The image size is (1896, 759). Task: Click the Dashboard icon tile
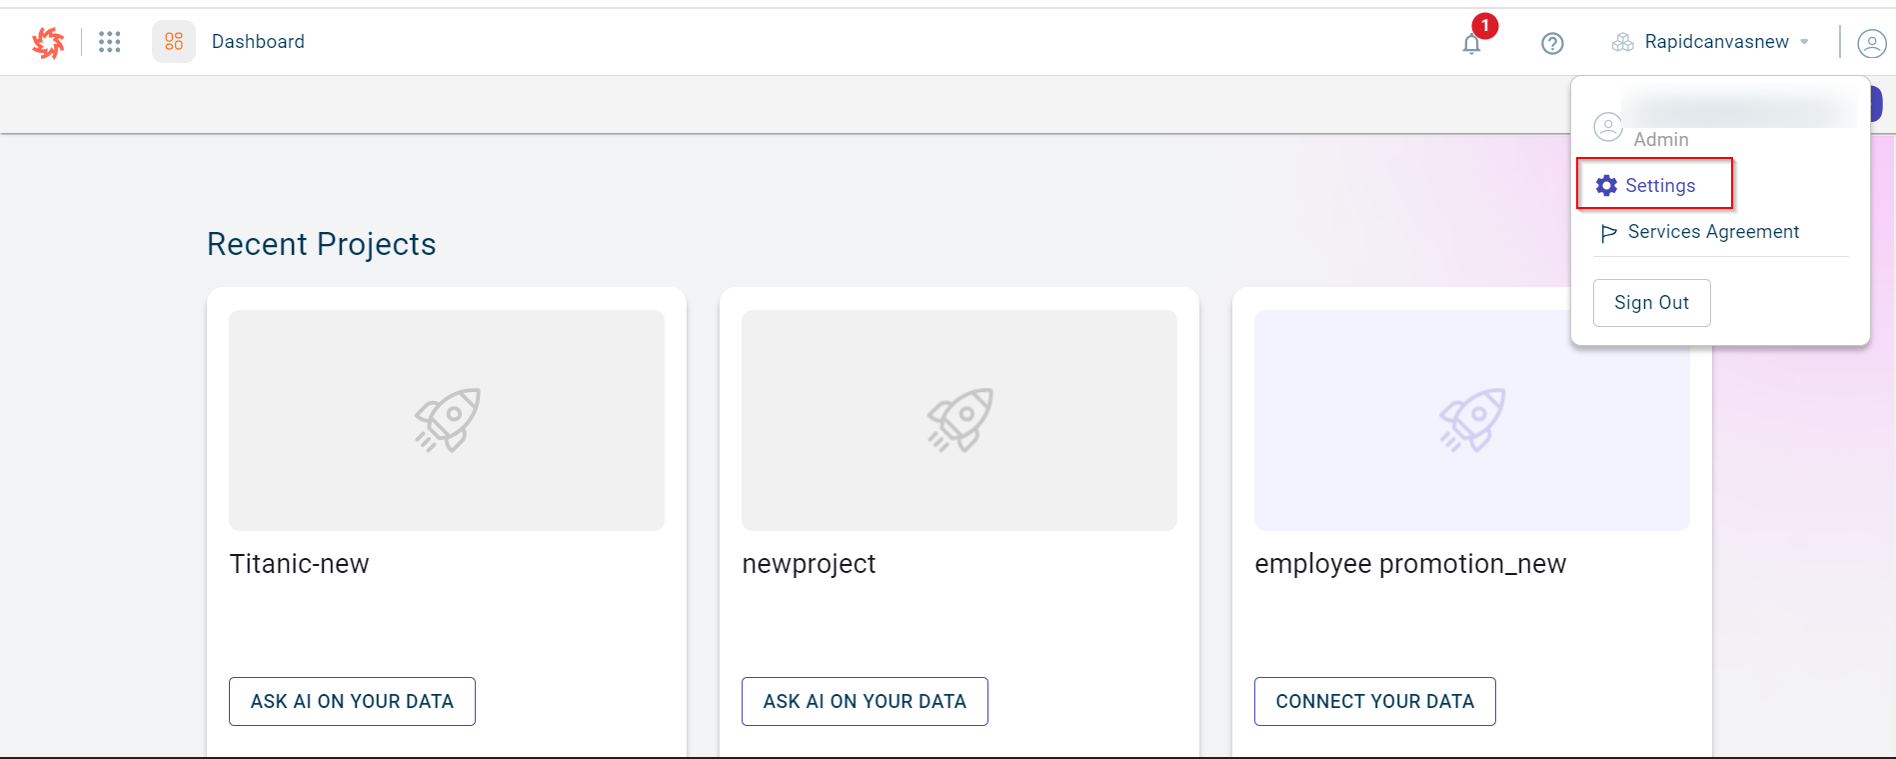click(174, 42)
